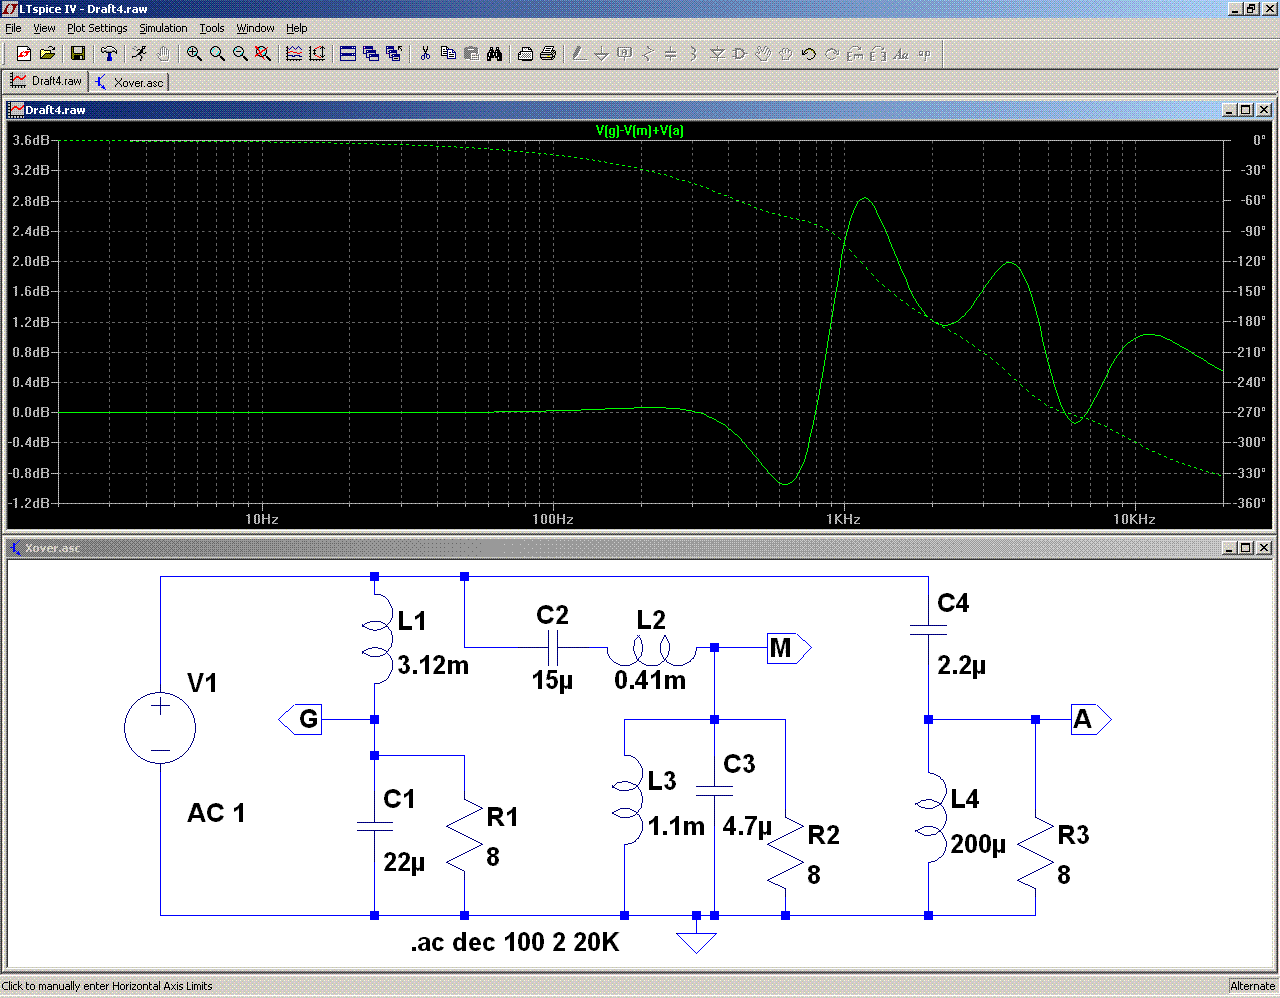This screenshot has width=1280, height=998.
Task: Open Find with the binoculars icon
Action: [494, 54]
